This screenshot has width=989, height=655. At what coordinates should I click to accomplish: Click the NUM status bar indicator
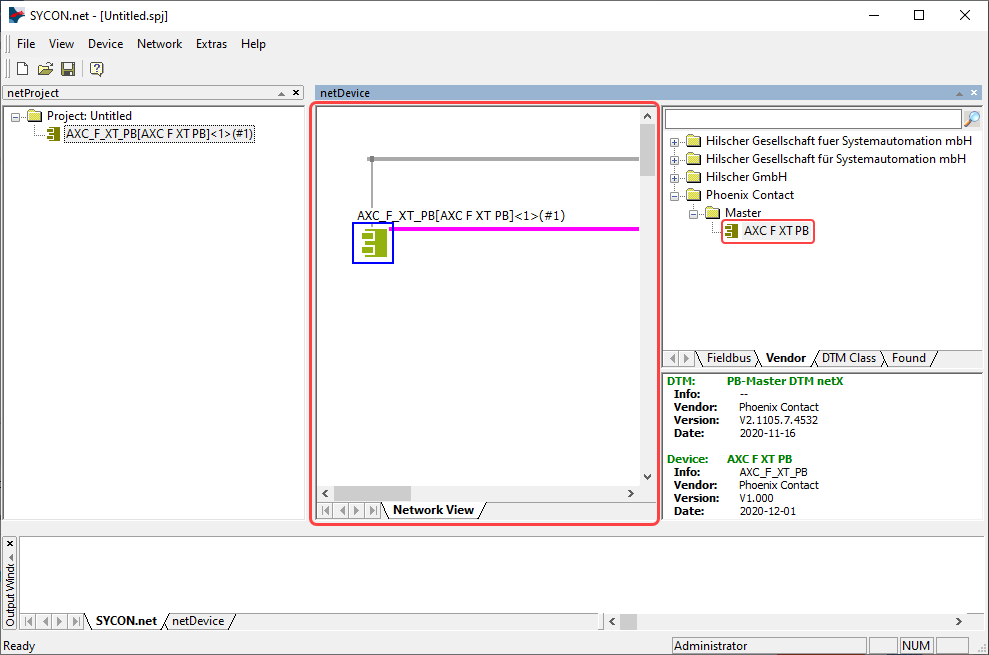pos(916,646)
